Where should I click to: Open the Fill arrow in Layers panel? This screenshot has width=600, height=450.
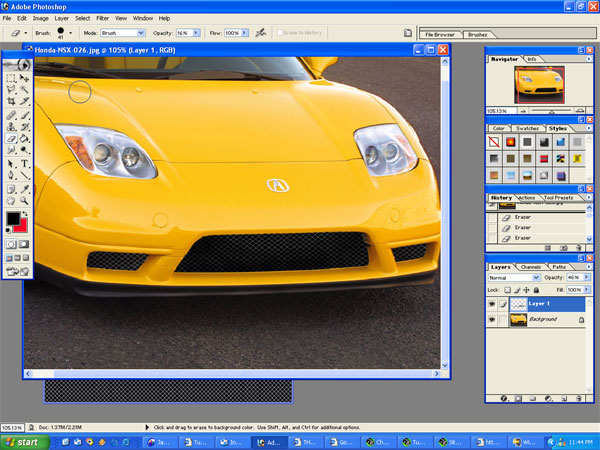(586, 290)
